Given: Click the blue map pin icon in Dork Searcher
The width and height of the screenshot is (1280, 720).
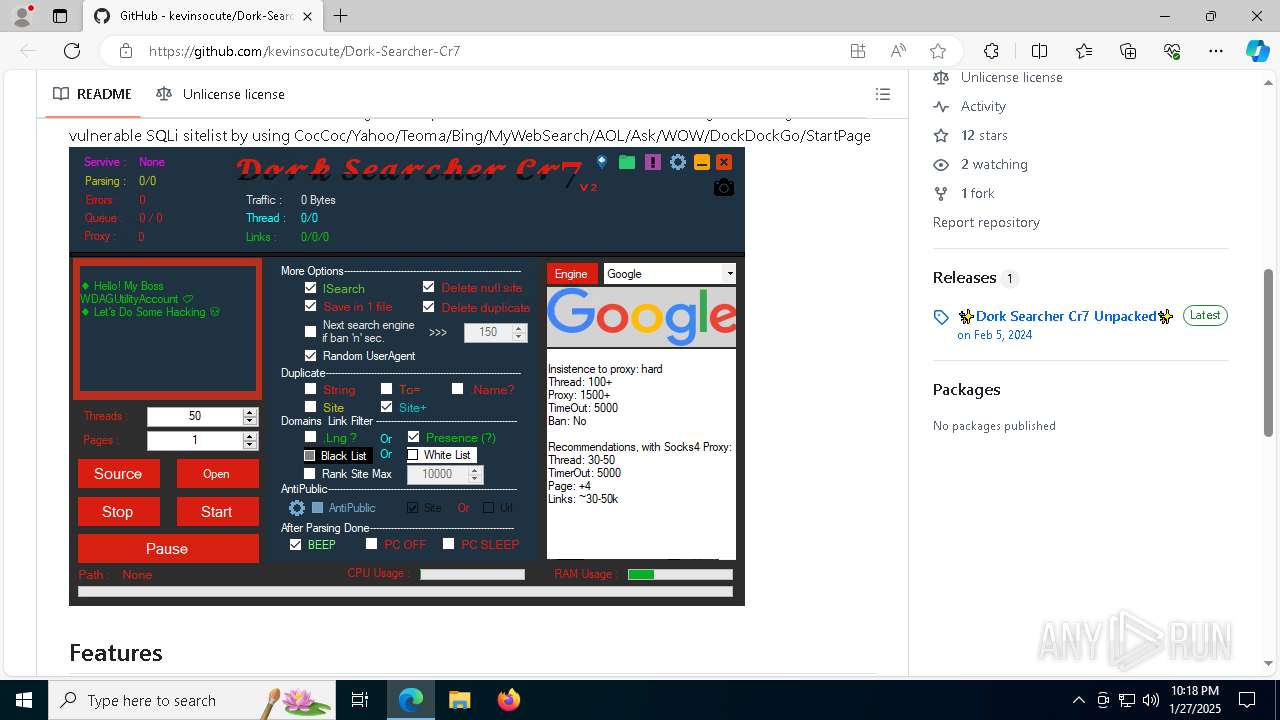Looking at the screenshot, I should (x=602, y=161).
